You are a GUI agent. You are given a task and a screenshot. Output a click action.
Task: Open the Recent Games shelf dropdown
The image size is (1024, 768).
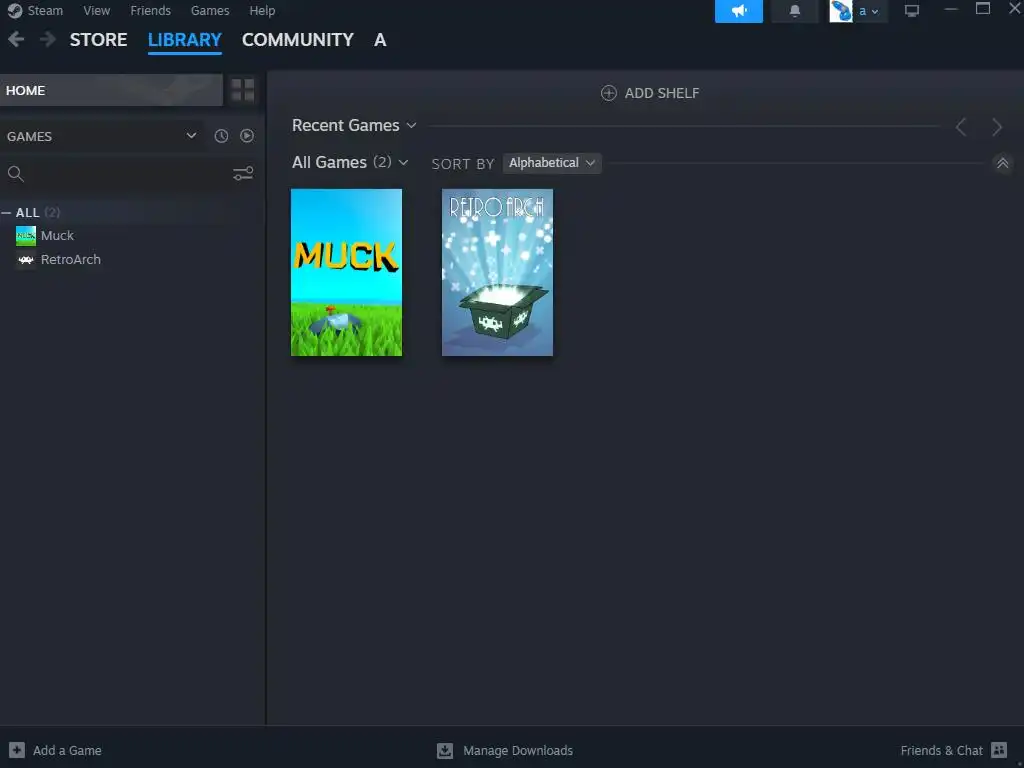tap(411, 125)
